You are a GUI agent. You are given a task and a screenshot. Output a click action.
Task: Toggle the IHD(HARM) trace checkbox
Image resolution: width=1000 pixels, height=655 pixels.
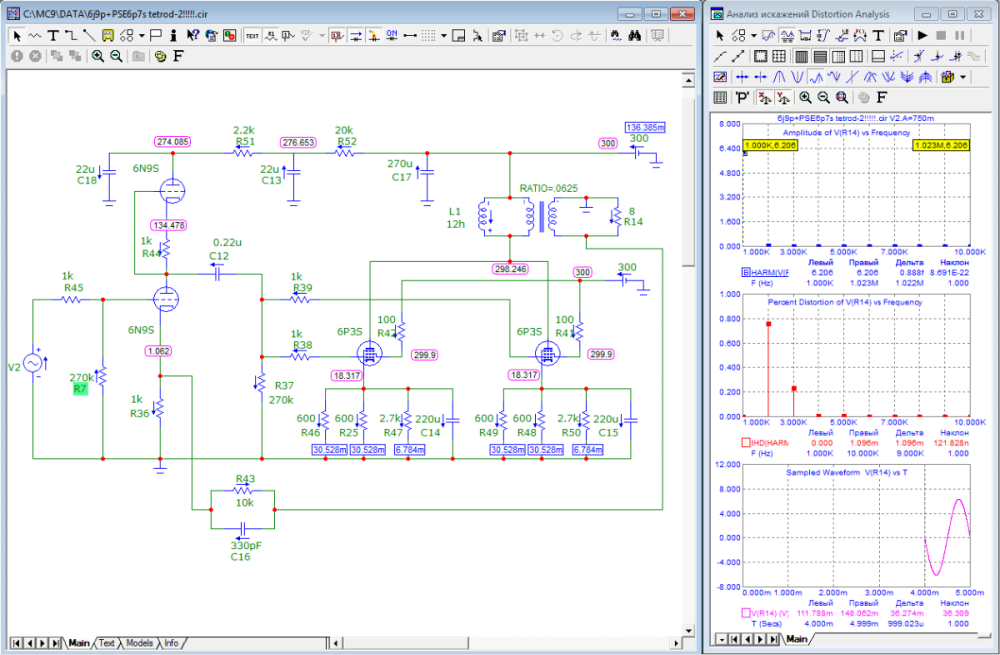(x=746, y=442)
